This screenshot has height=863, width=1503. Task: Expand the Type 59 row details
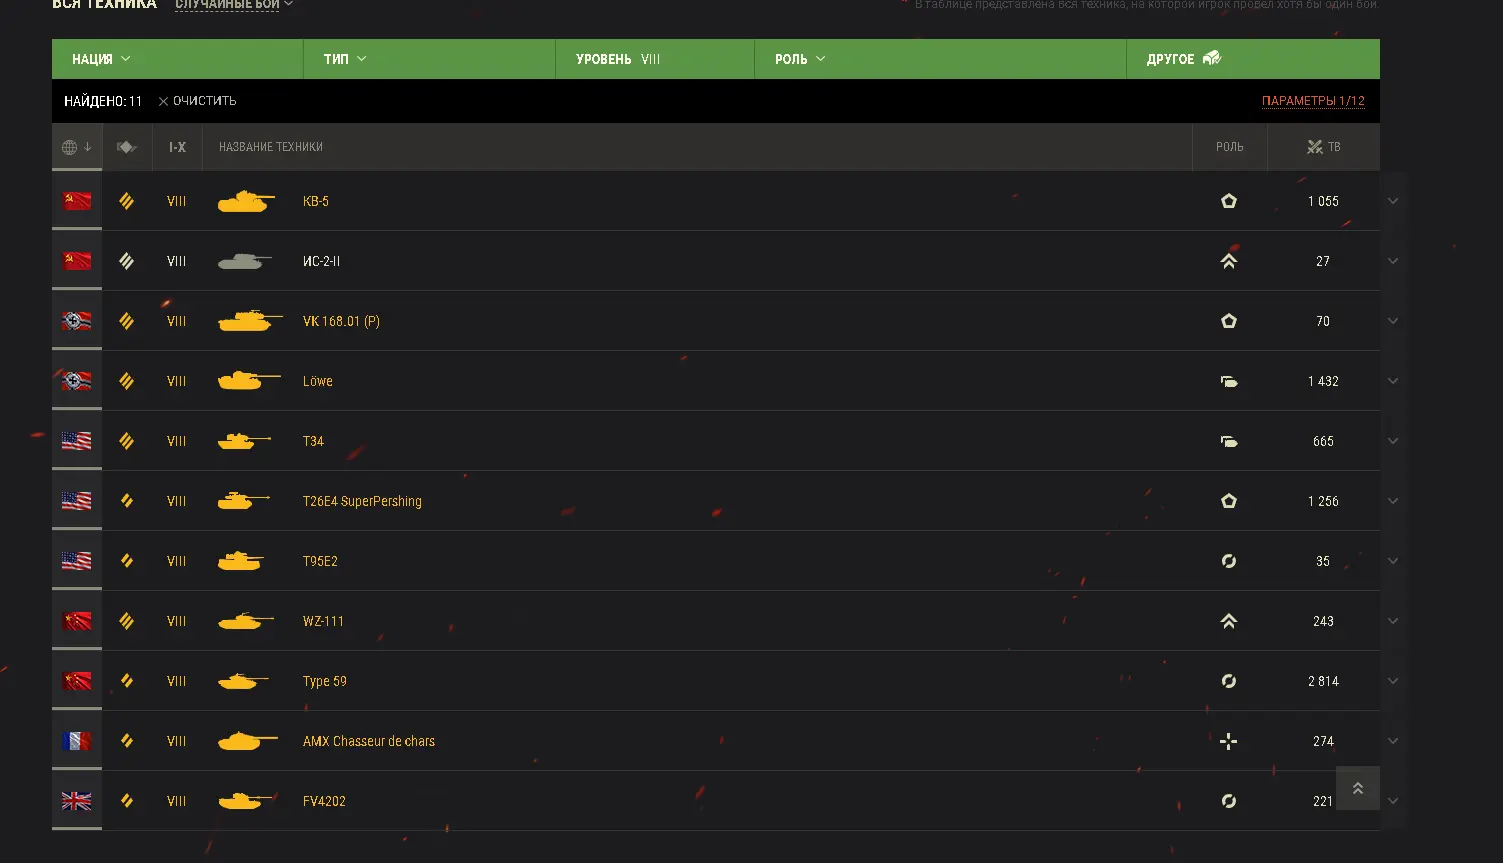pyautogui.click(x=1393, y=681)
